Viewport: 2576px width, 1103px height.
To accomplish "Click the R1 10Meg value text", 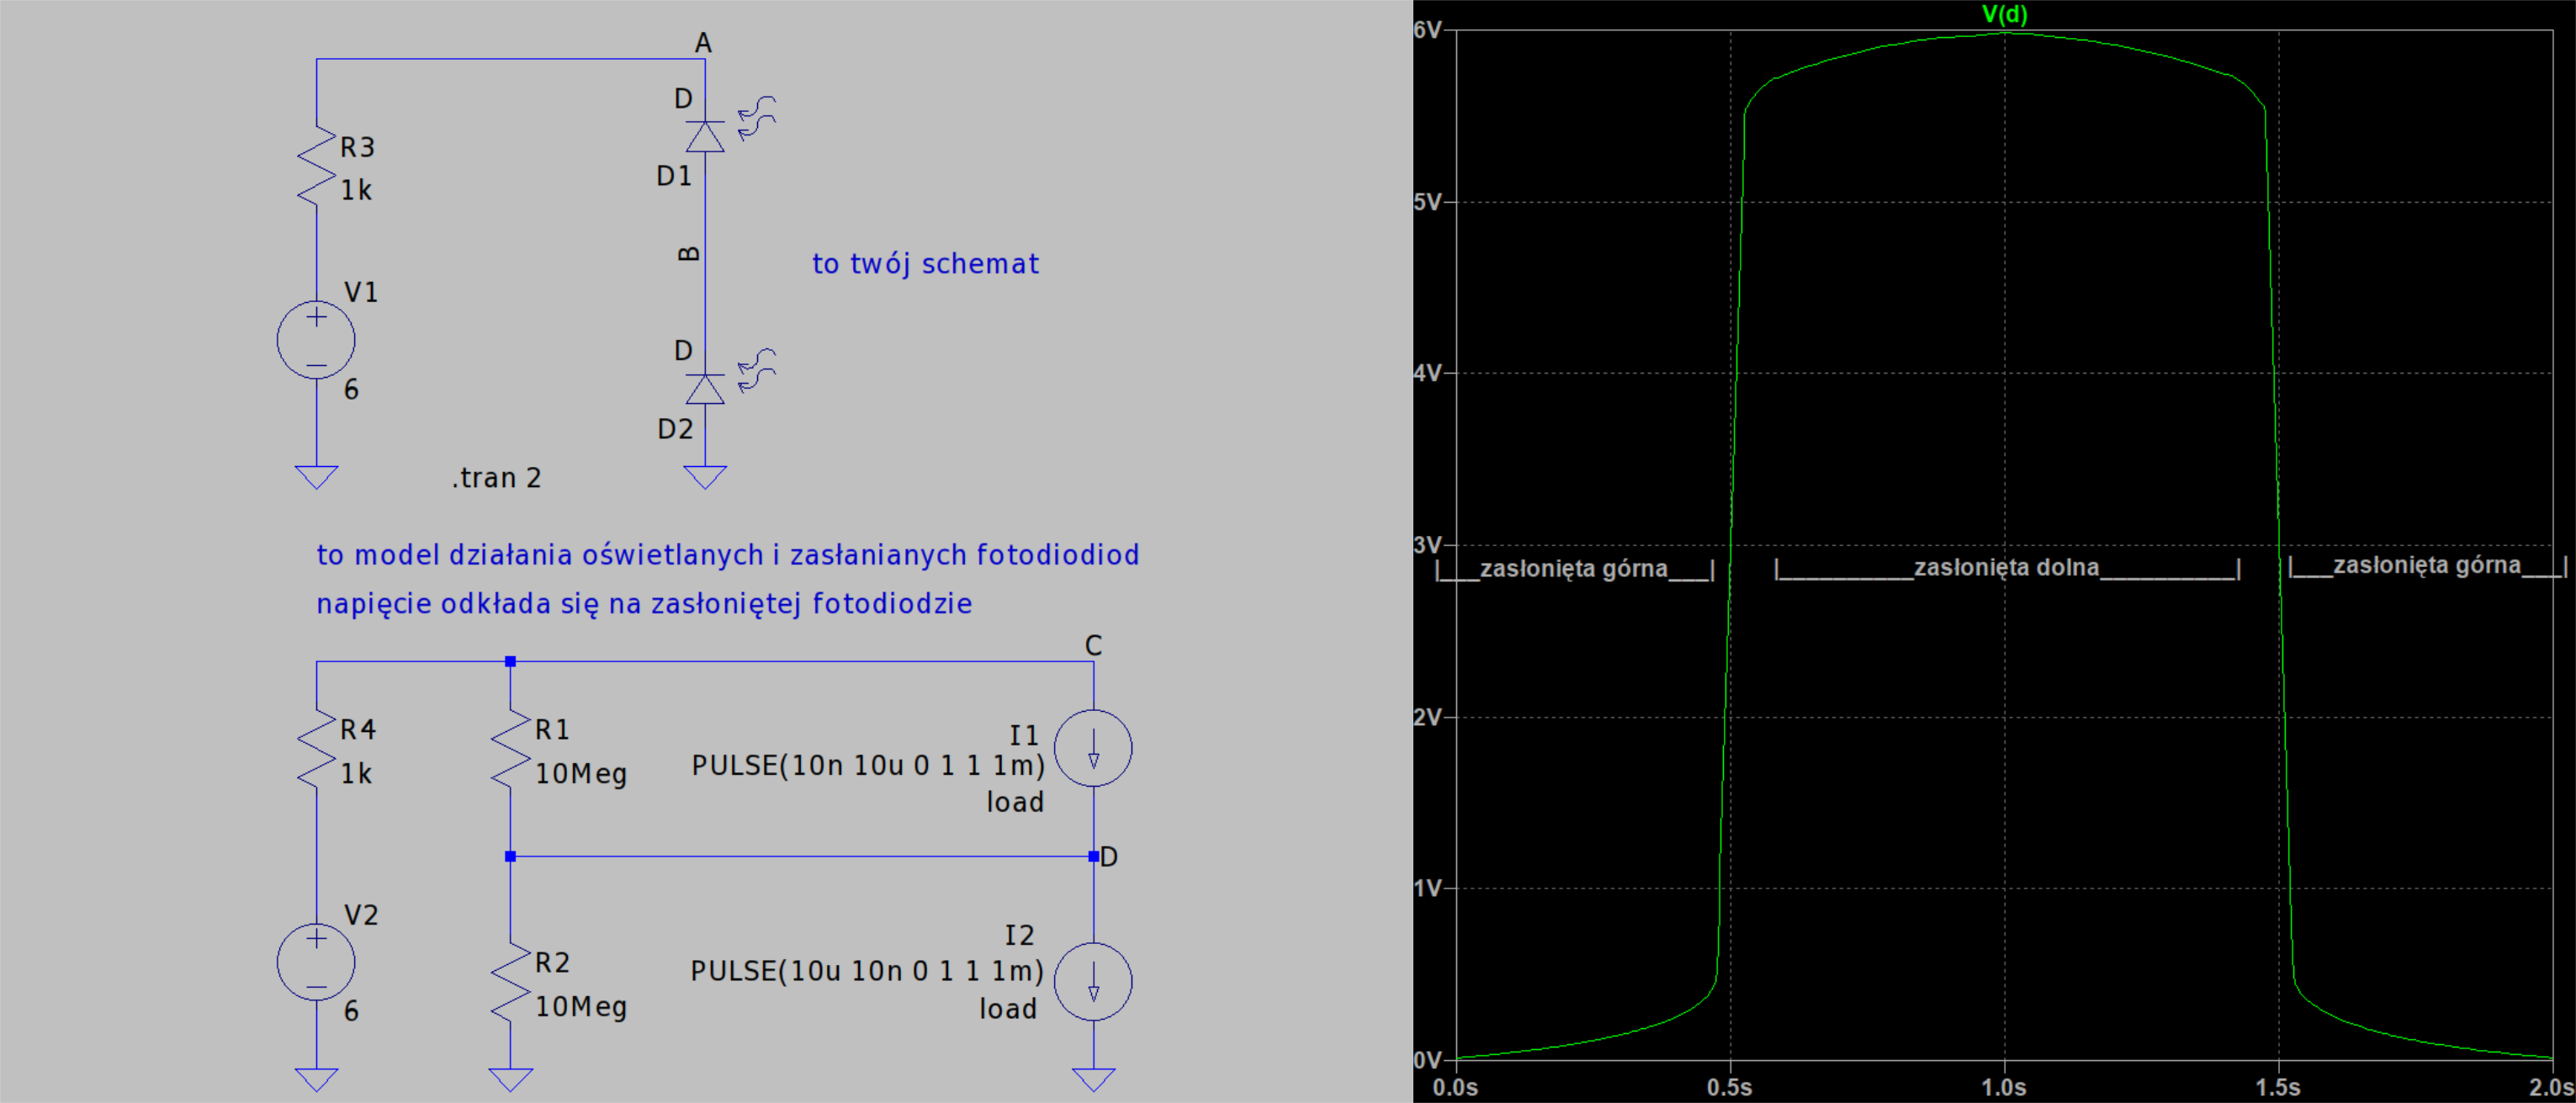I will coord(581,775).
